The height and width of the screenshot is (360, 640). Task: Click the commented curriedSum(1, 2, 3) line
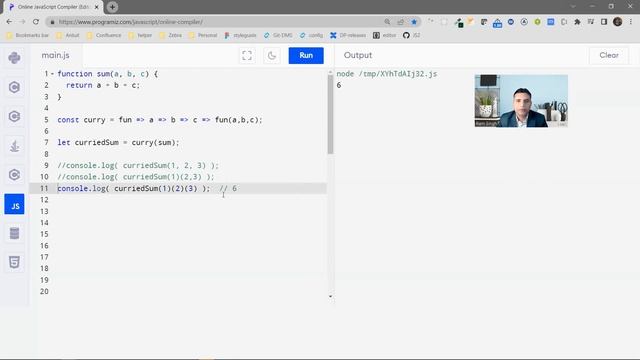click(x=138, y=165)
